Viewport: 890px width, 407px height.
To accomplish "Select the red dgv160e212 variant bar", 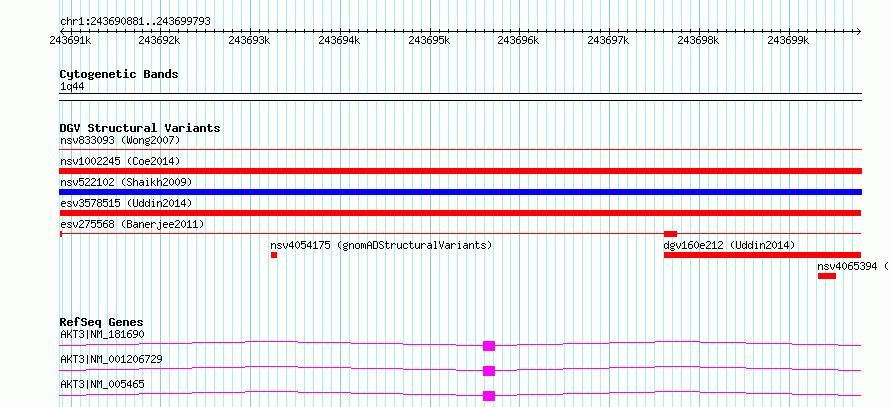I will point(762,255).
